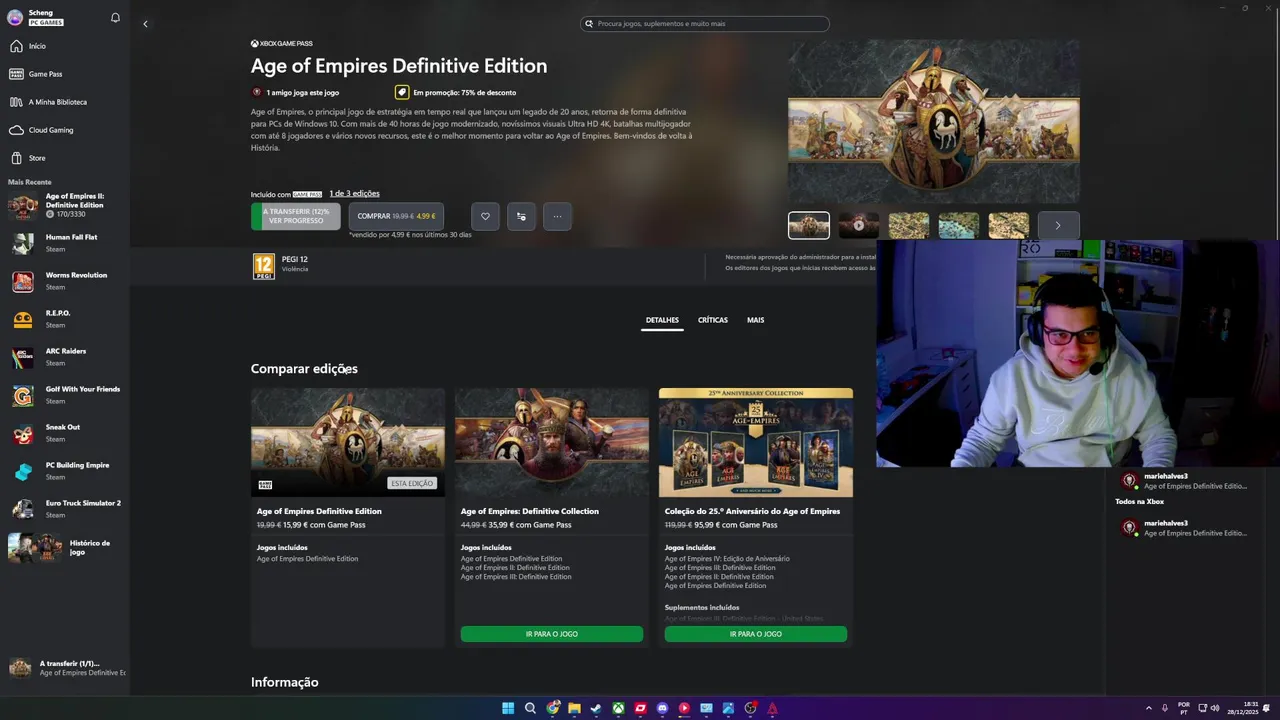Show hidden tray icons chevron

1148,708
